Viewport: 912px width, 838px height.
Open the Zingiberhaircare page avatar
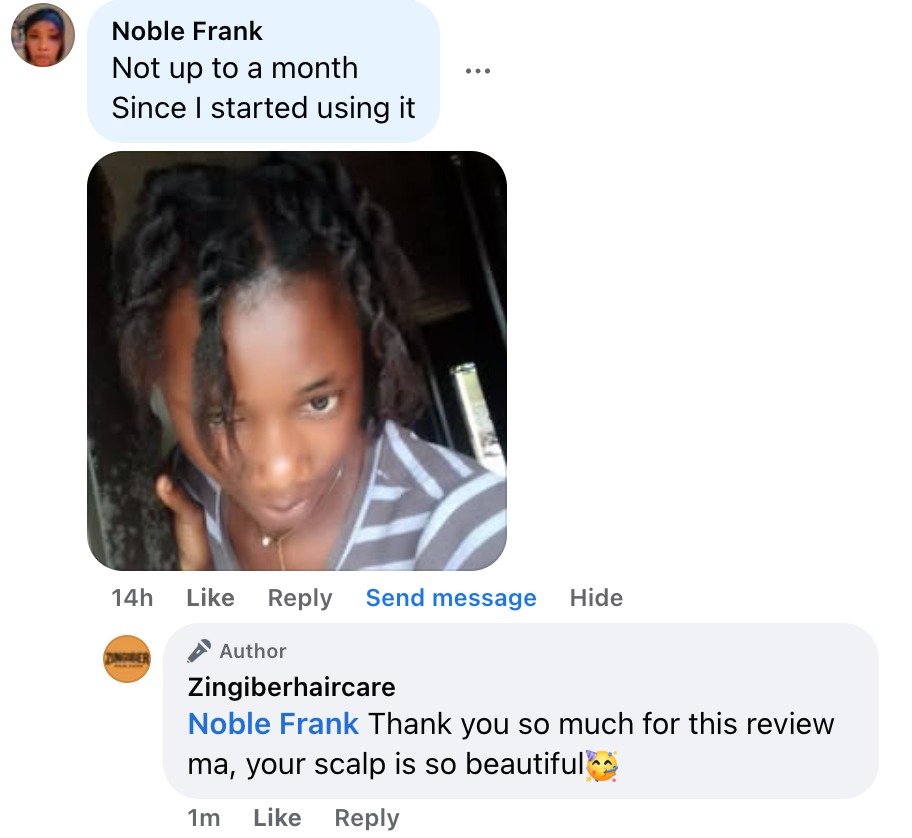[x=127, y=658]
